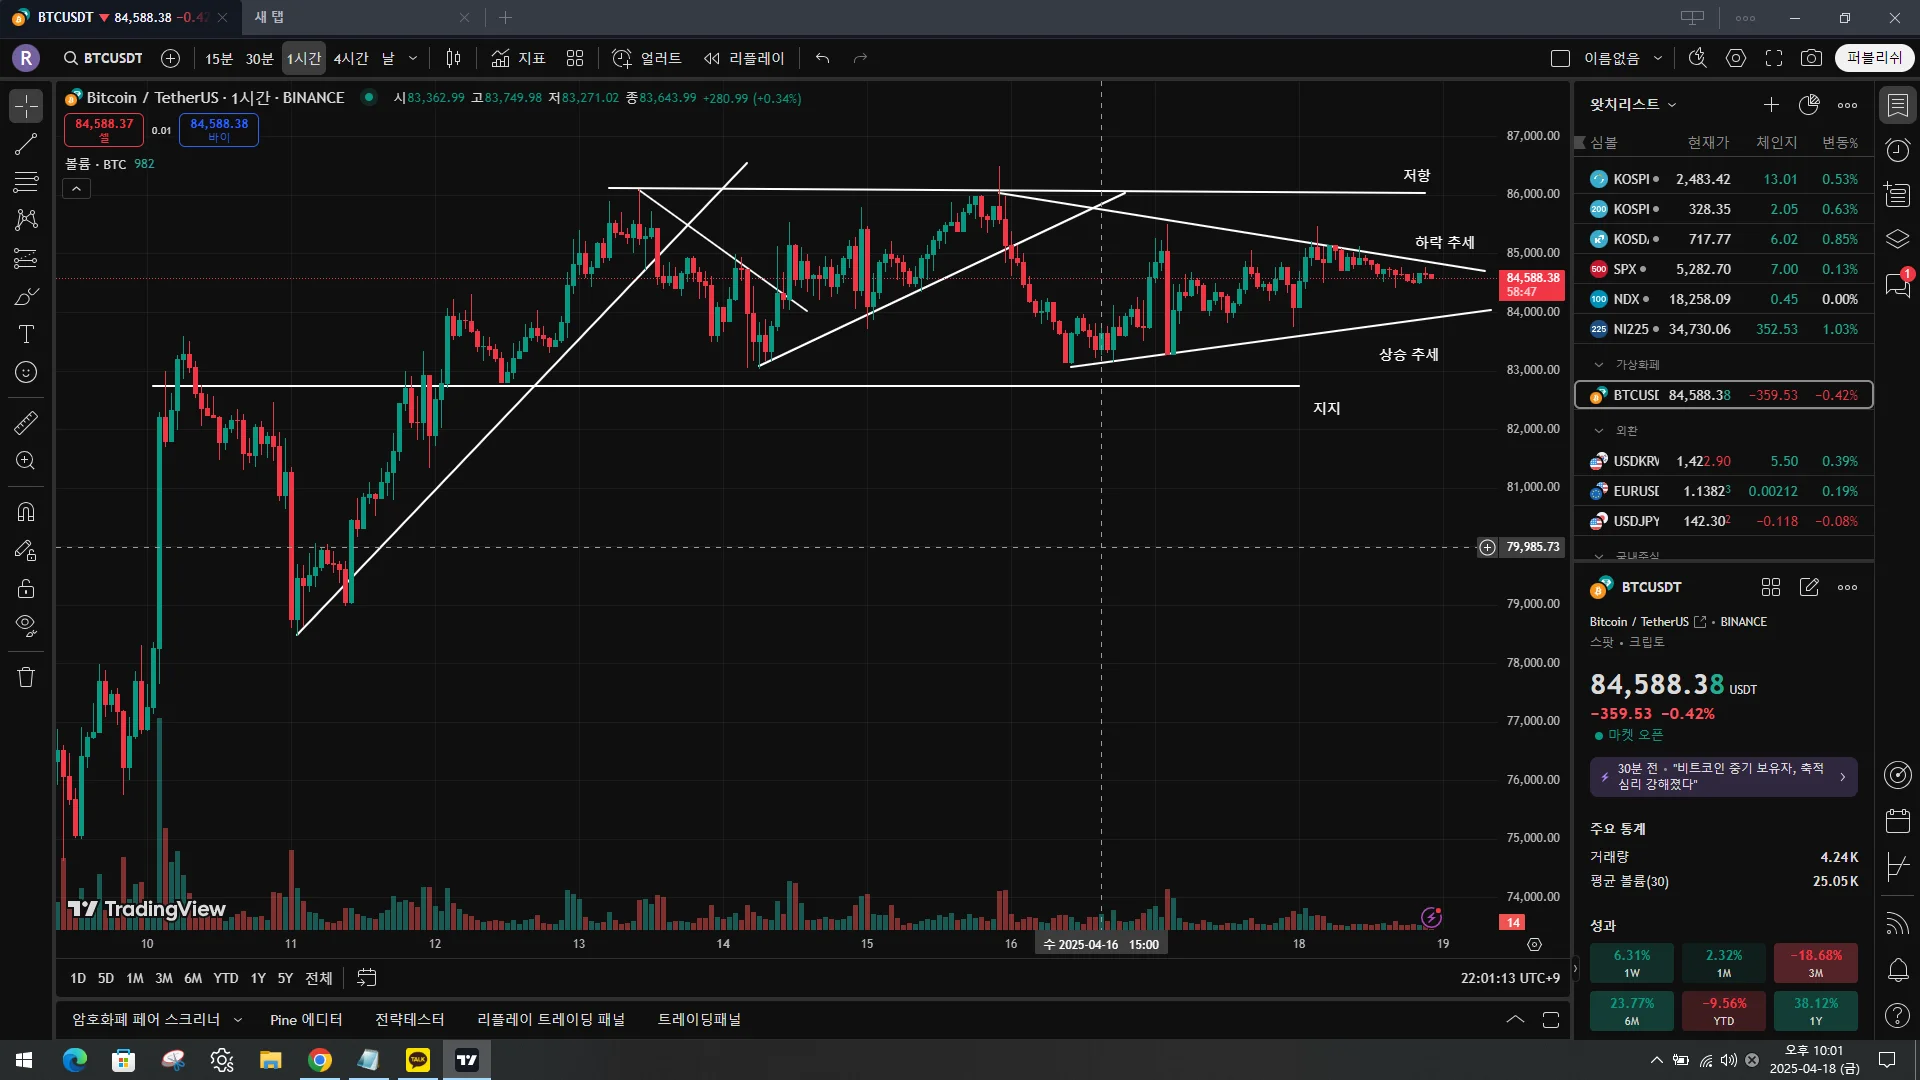This screenshot has height=1080, width=1920.
Task: Open the 전략테스터 tab
Action: click(x=409, y=1019)
